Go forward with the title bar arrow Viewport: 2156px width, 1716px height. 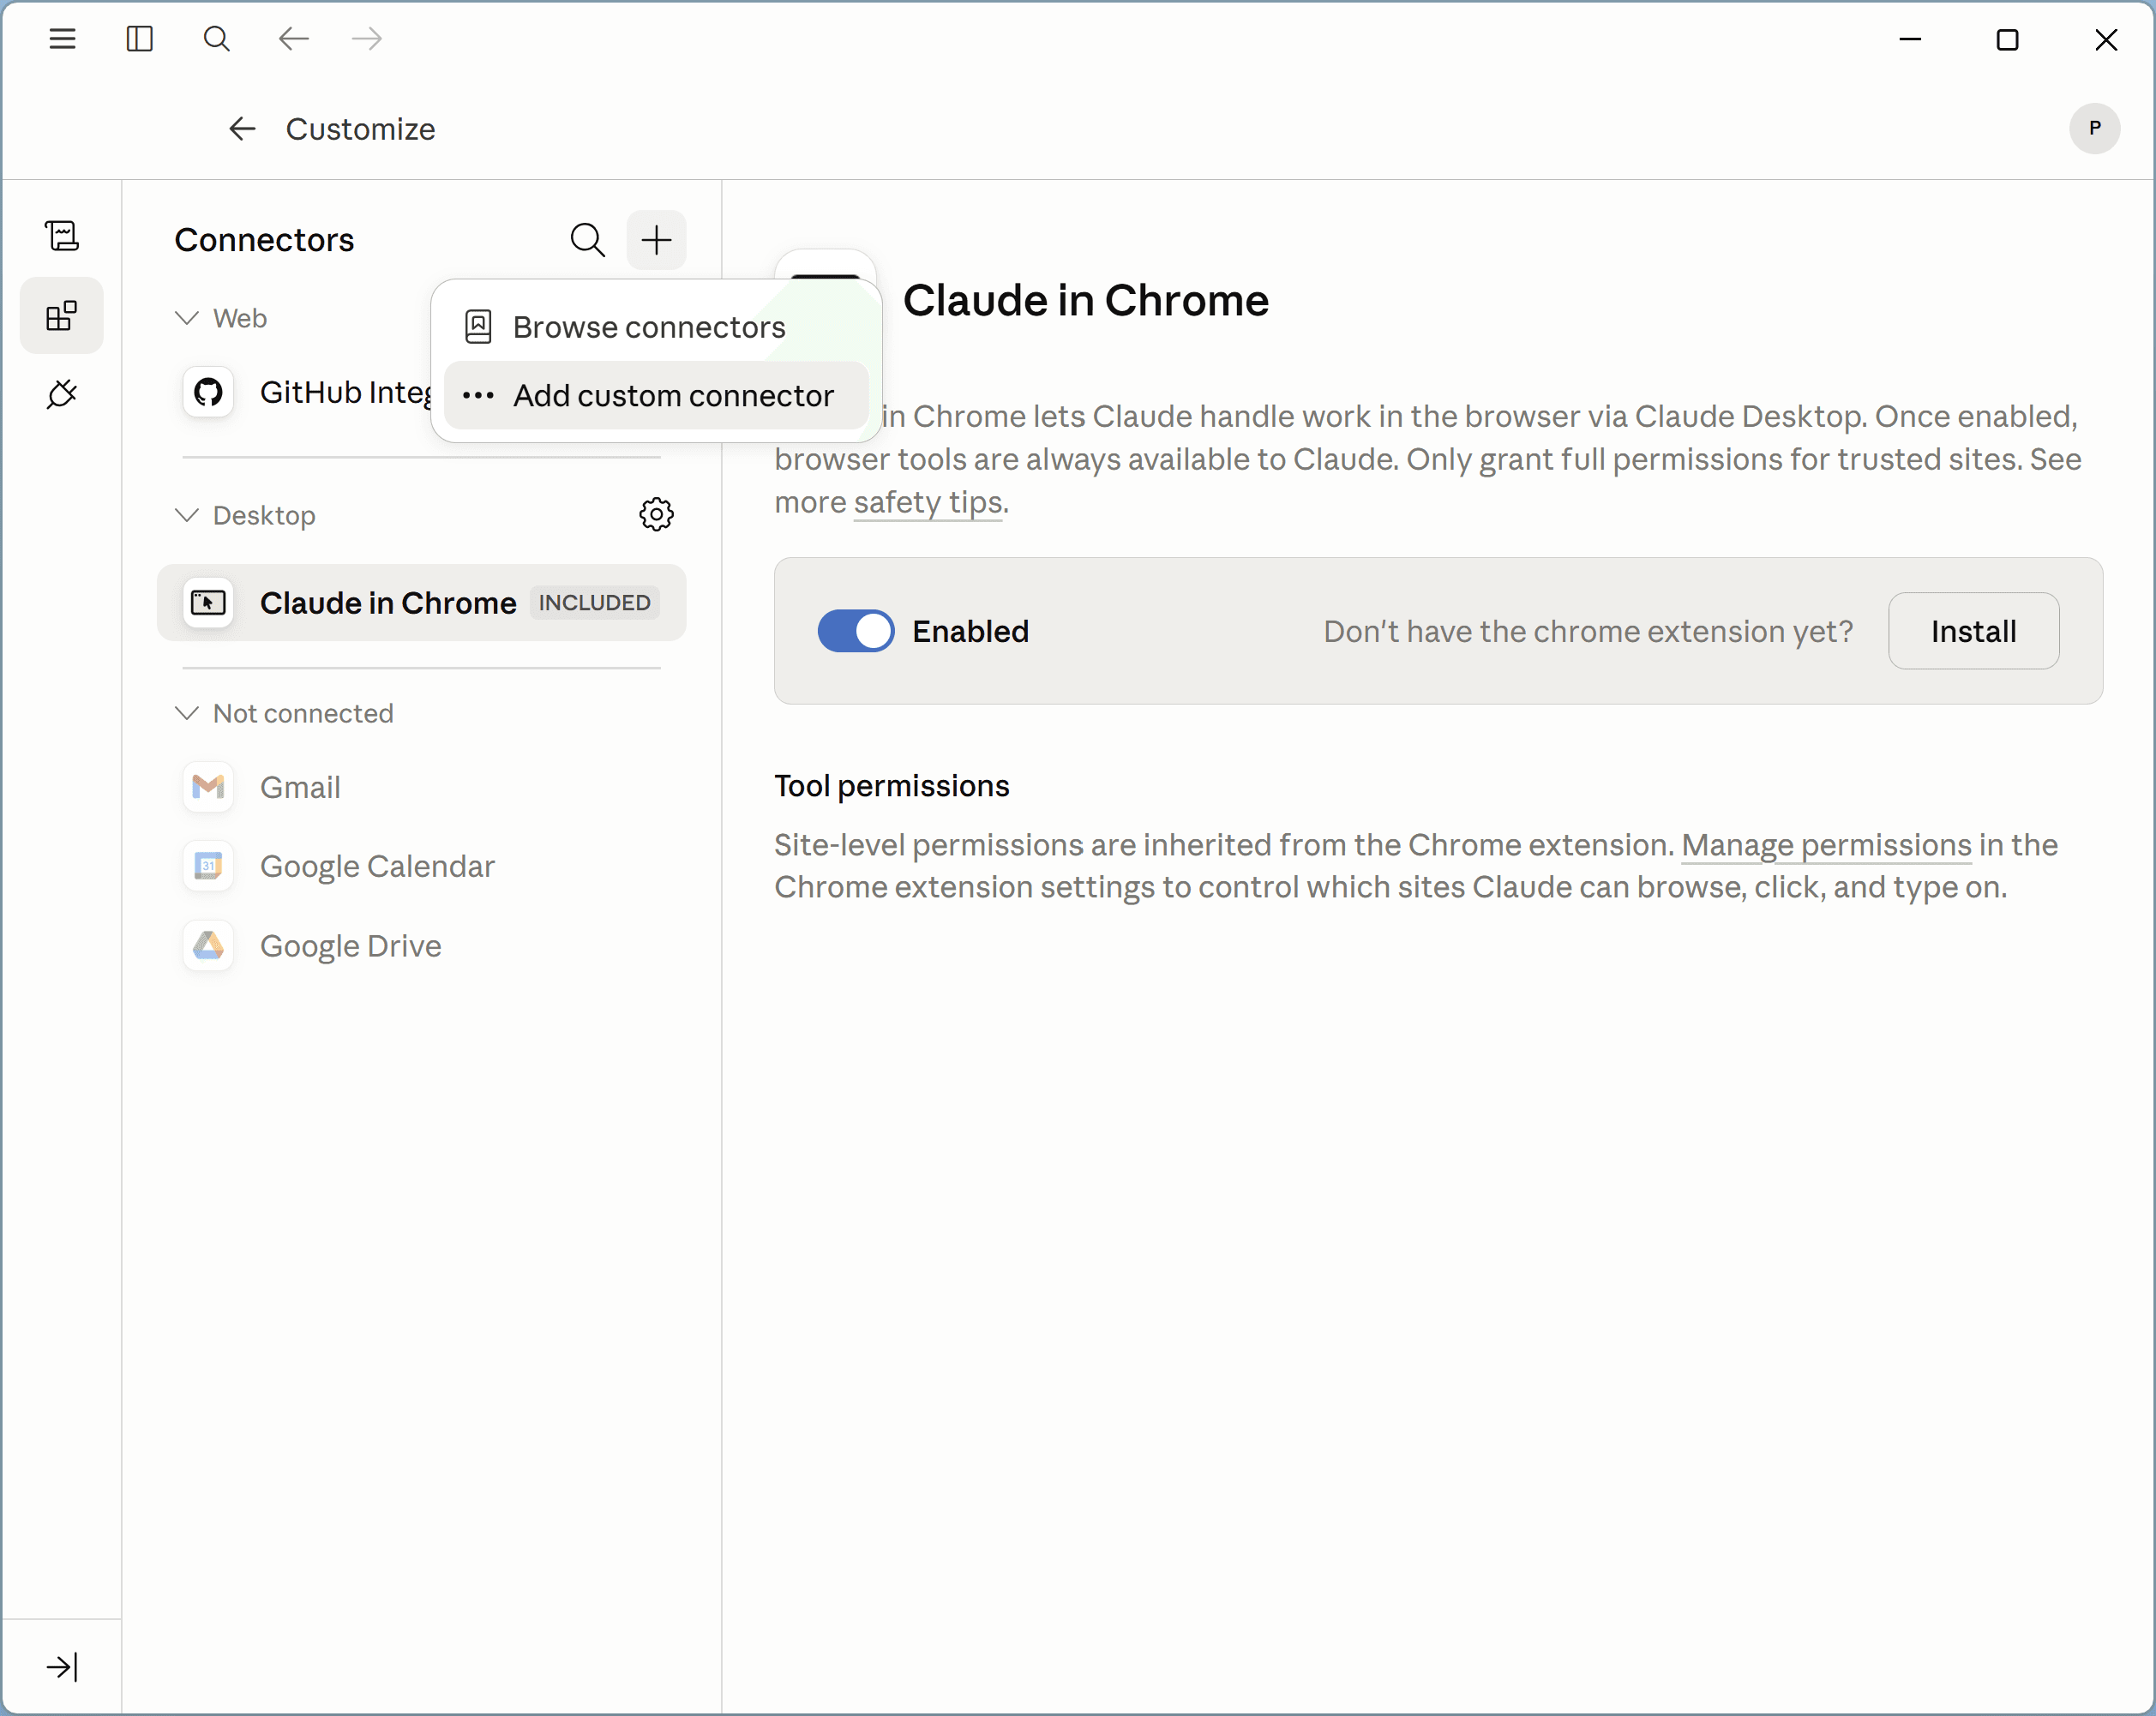point(367,39)
